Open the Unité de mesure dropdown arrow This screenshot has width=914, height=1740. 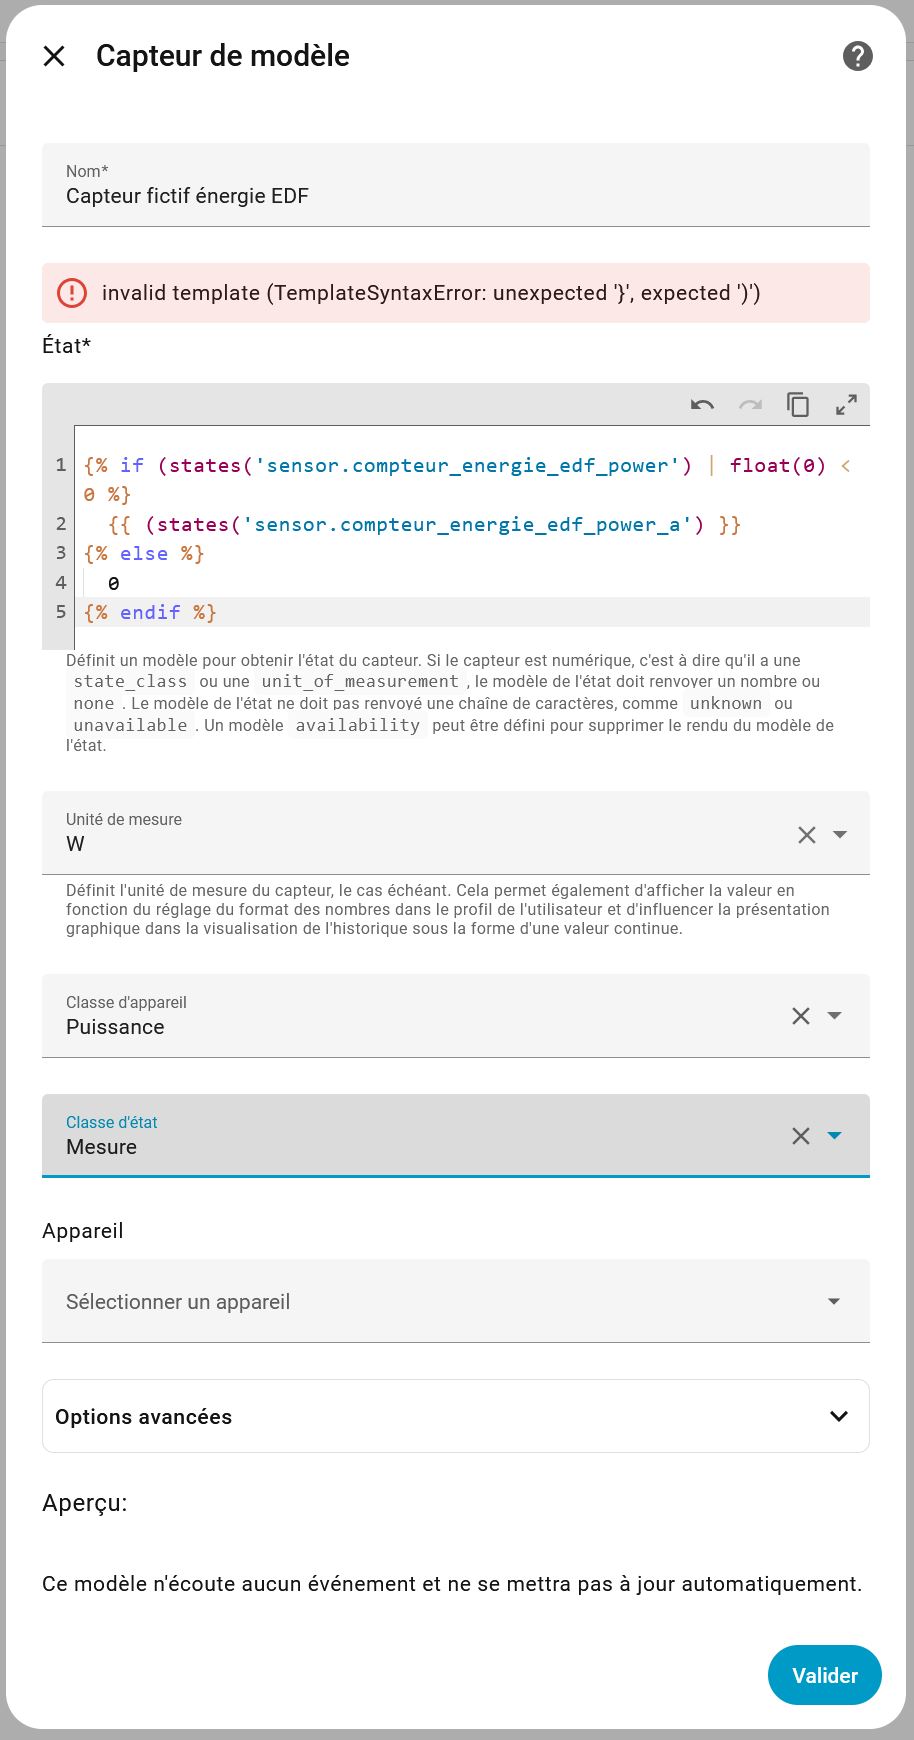click(840, 834)
